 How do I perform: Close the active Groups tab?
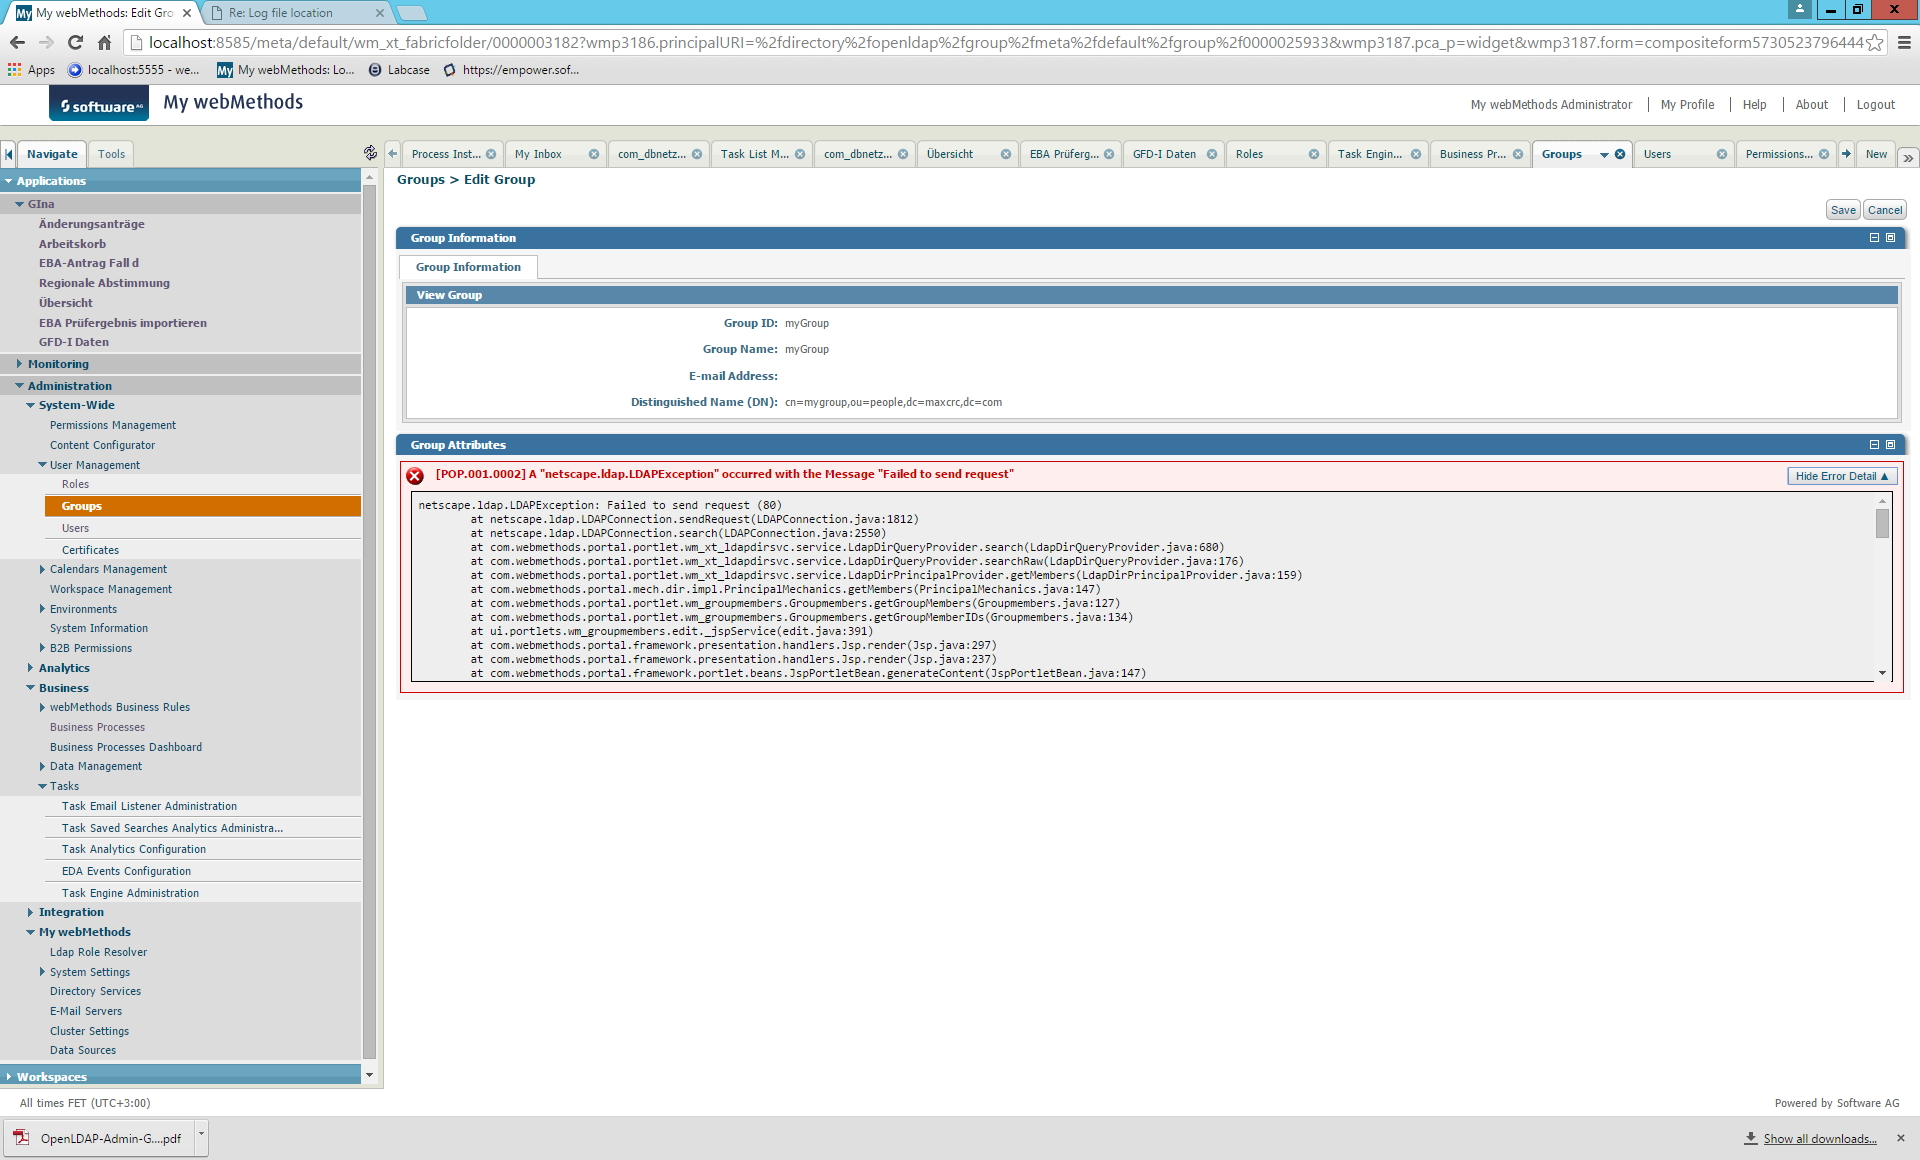click(x=1620, y=154)
